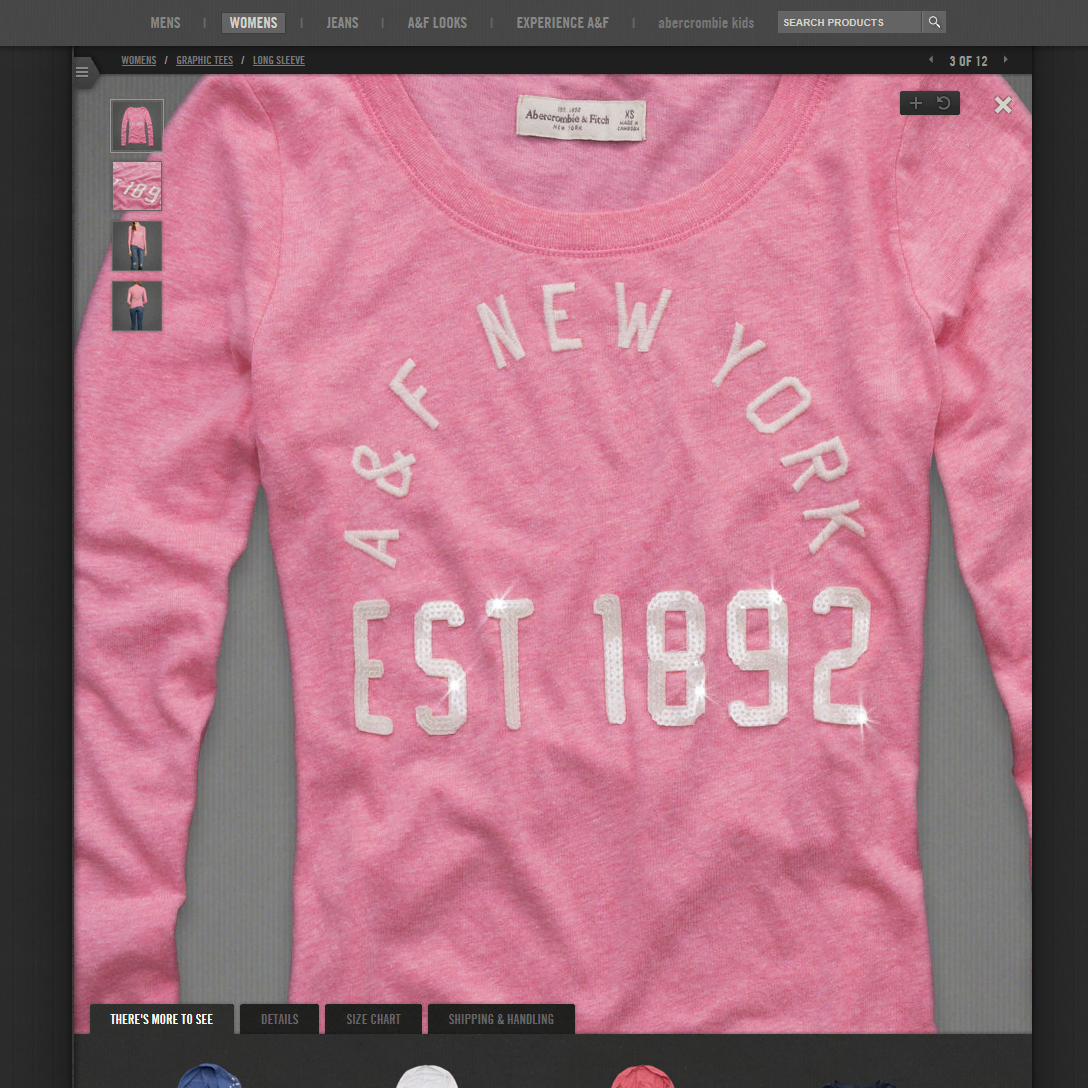Open the hamburger menu beside the breadcrumbs
This screenshot has width=1088, height=1088.
[x=81, y=71]
